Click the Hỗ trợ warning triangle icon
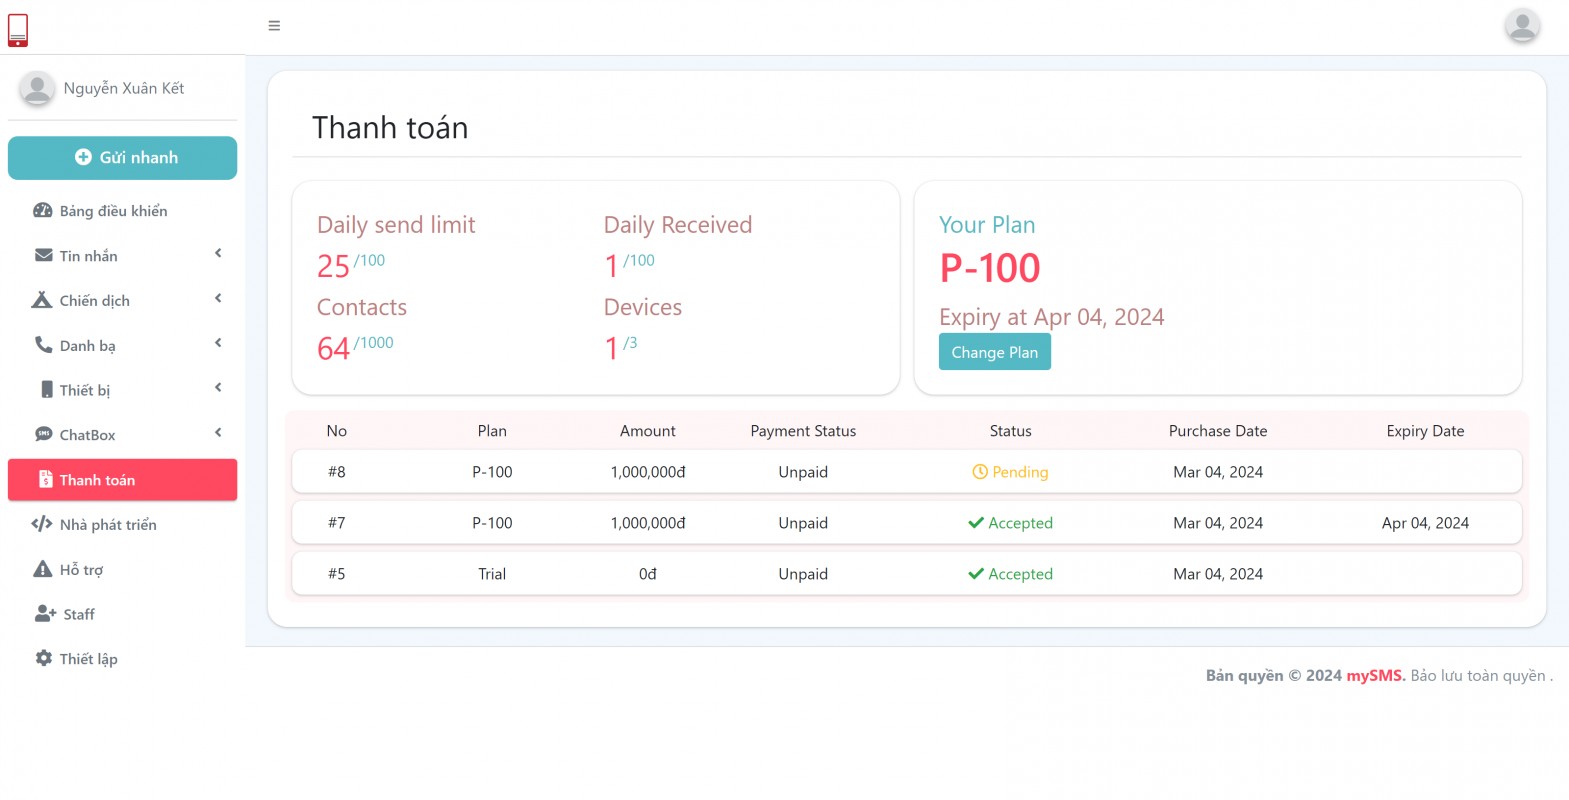1569x800 pixels. tap(43, 569)
